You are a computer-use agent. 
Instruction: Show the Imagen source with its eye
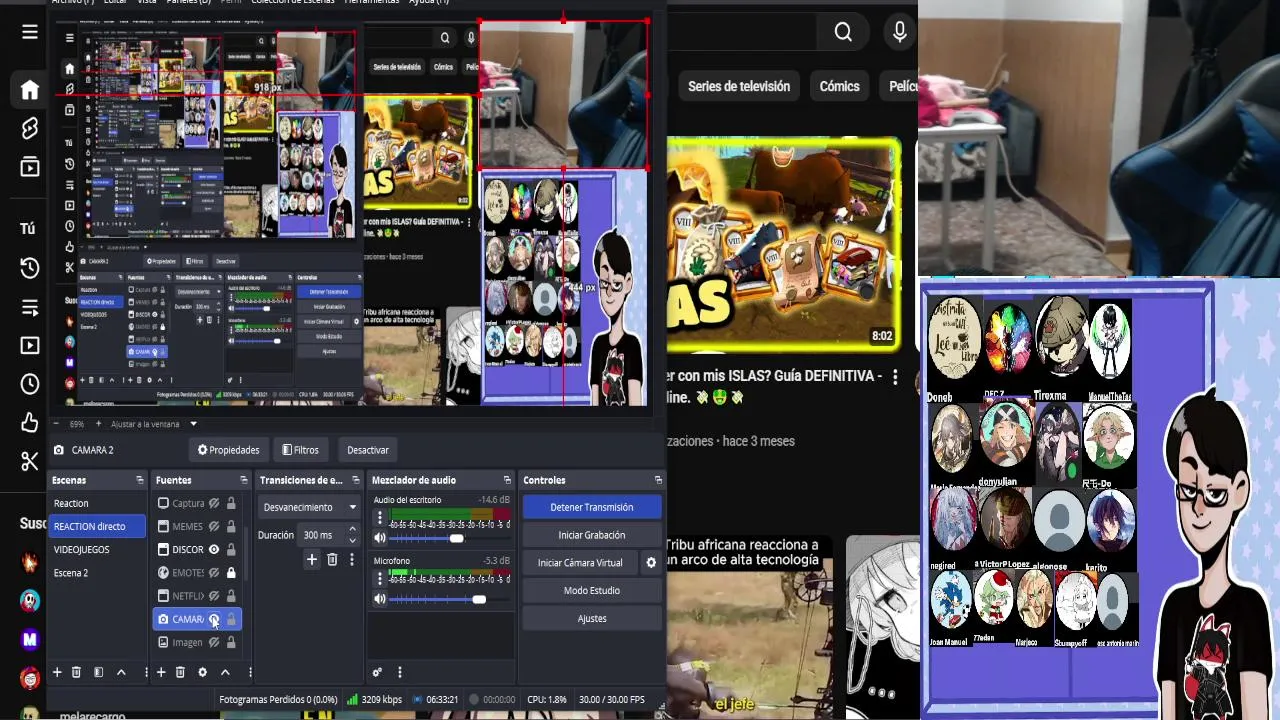coord(214,643)
